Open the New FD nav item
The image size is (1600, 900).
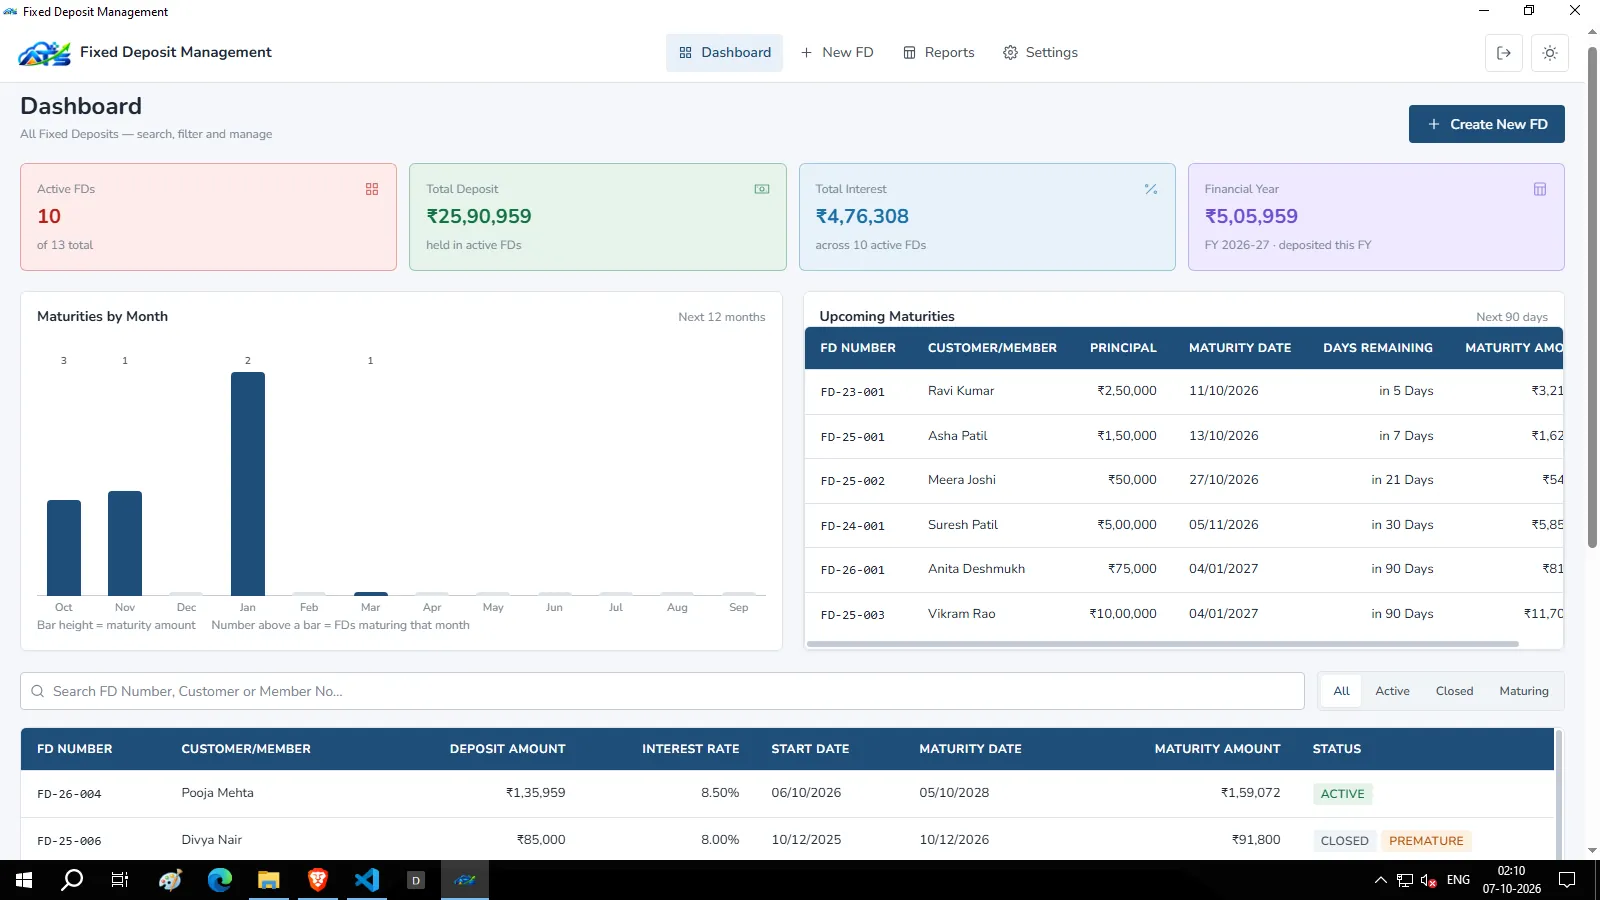coord(837,53)
